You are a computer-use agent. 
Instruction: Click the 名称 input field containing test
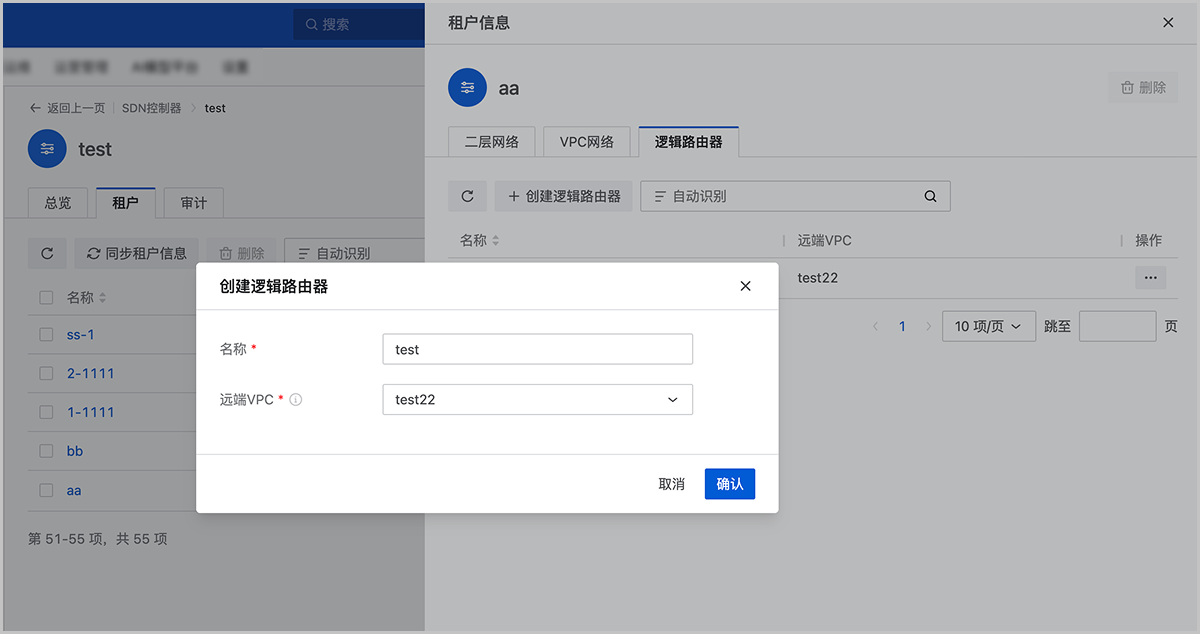pos(537,349)
